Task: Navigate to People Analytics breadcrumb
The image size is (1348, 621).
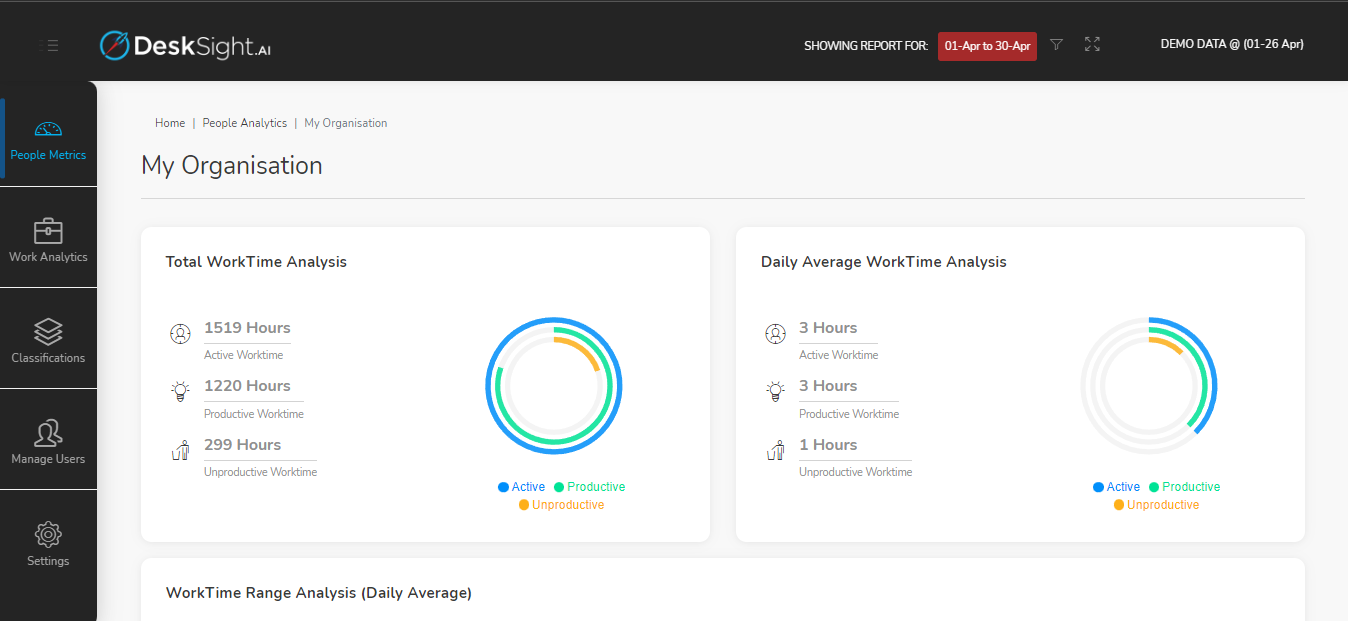Action: click(244, 122)
